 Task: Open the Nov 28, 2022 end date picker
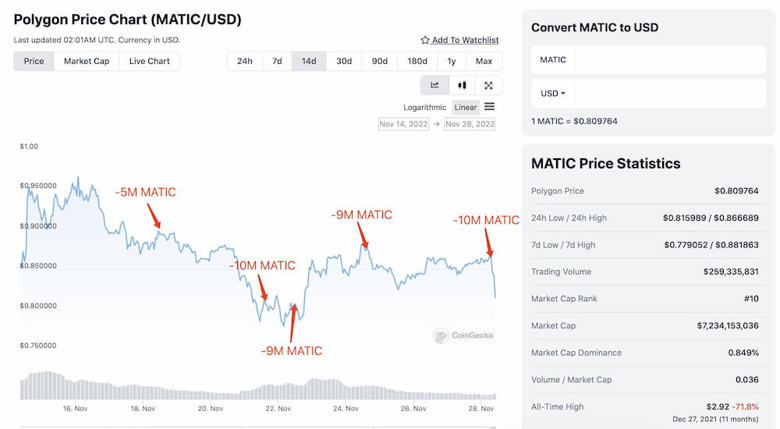470,124
